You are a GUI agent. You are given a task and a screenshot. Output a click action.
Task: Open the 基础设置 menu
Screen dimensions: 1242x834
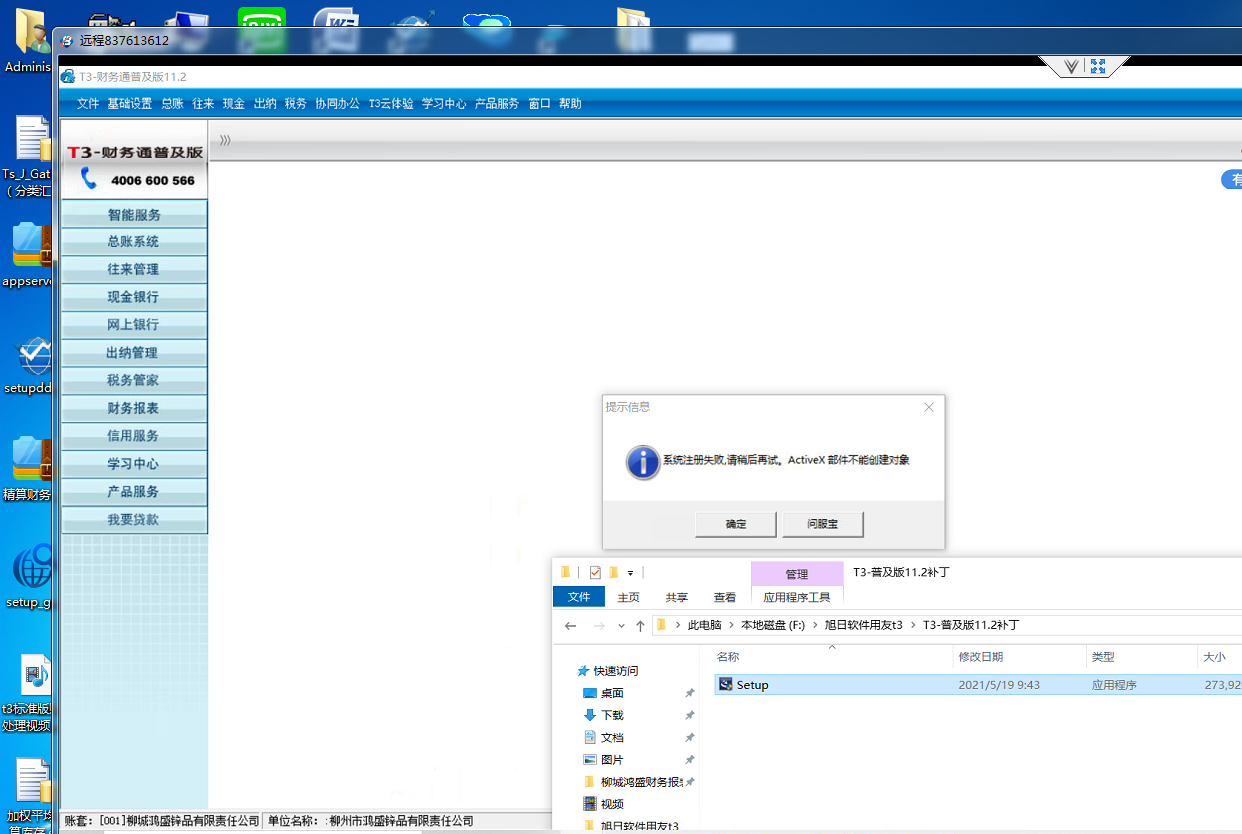[130, 104]
